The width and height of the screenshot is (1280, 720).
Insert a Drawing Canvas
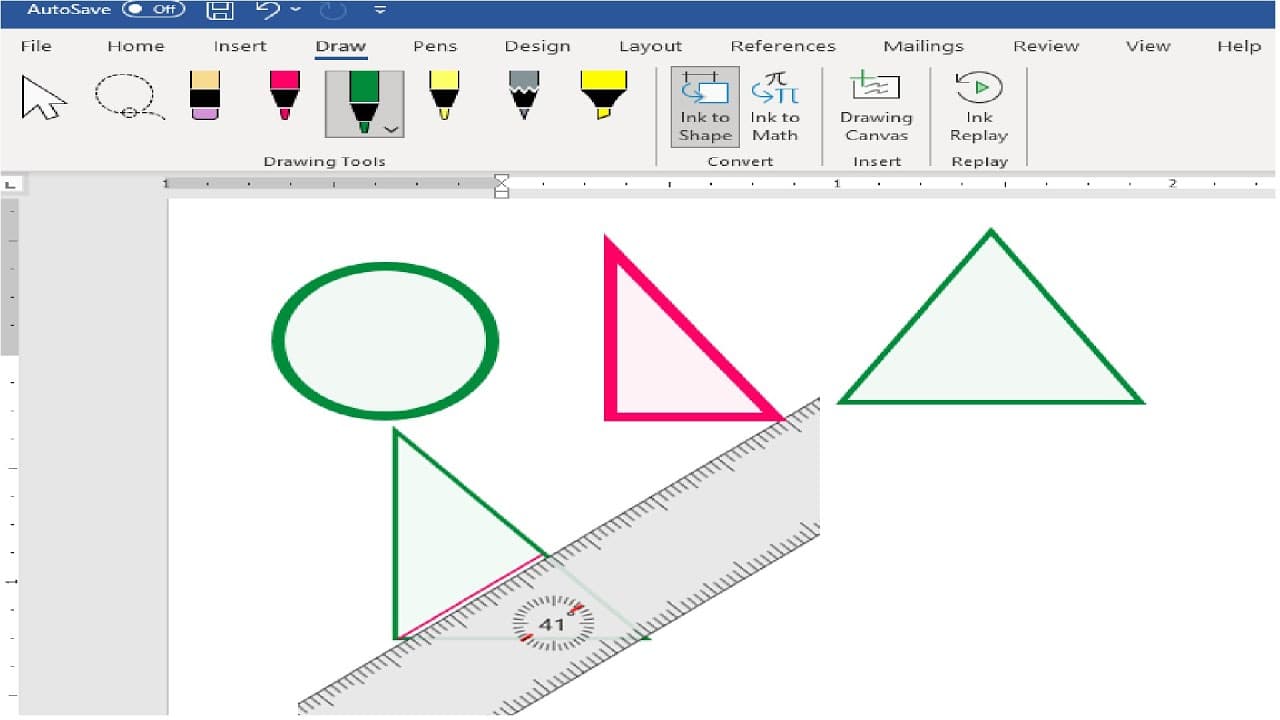pyautogui.click(x=874, y=108)
